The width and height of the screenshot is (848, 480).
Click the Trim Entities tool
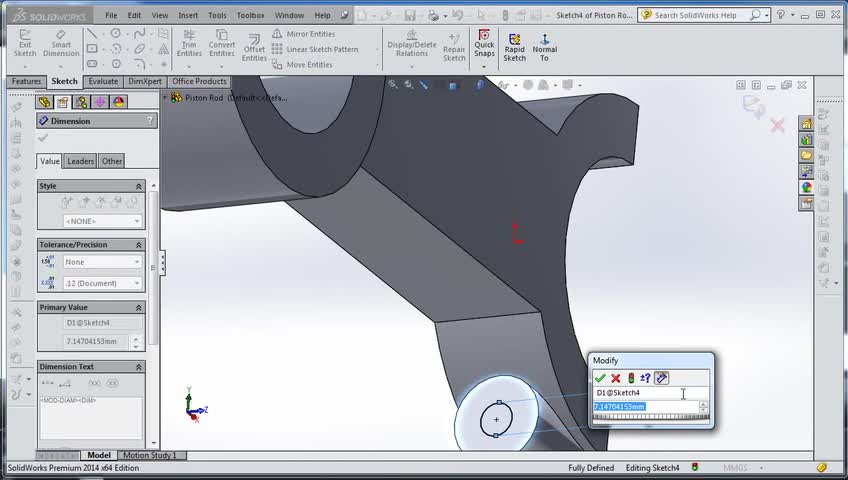coord(189,43)
